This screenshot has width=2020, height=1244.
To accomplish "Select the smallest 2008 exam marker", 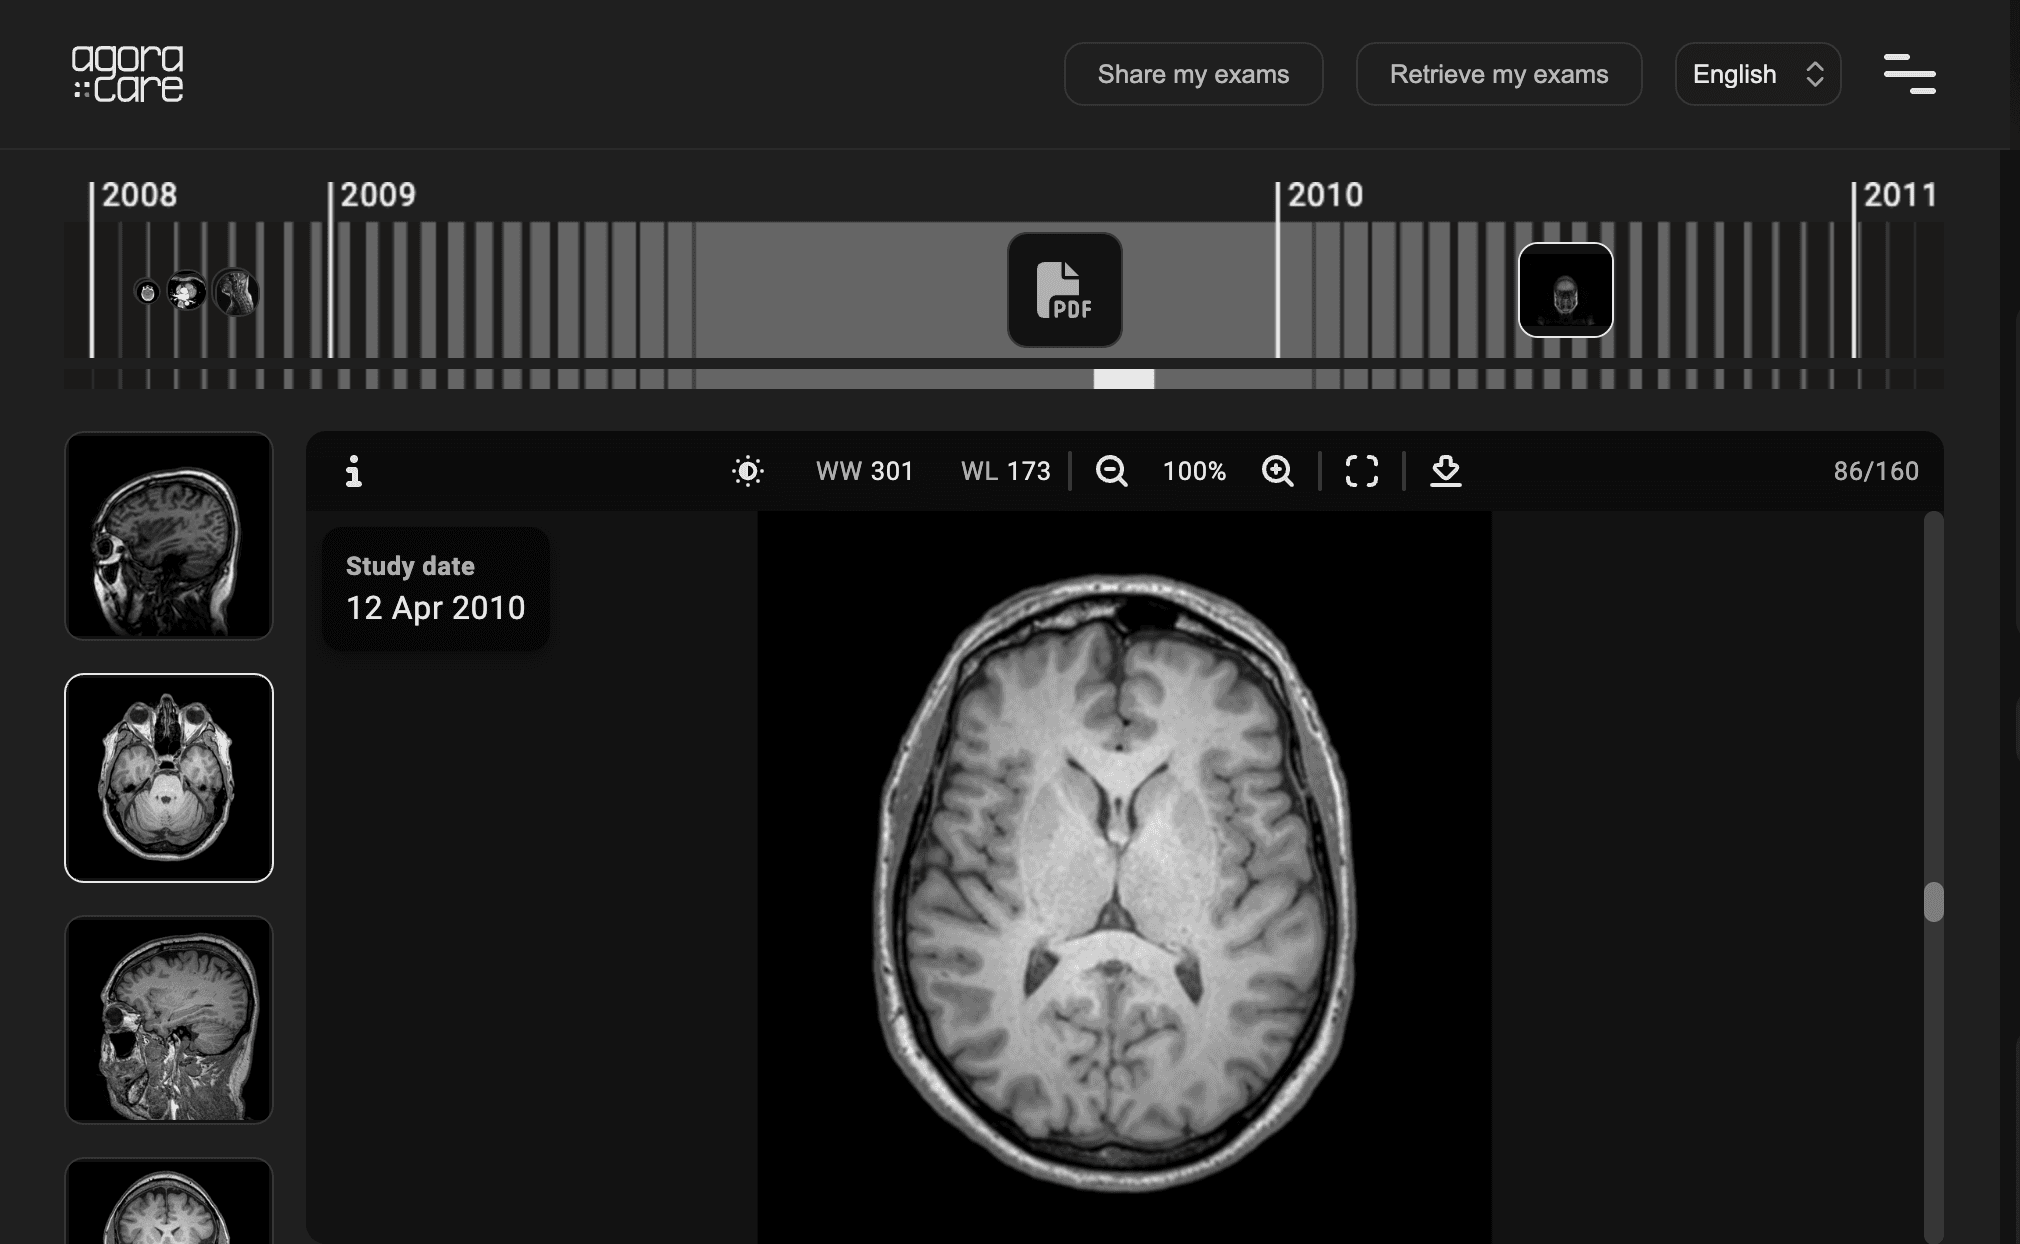I will tap(147, 292).
